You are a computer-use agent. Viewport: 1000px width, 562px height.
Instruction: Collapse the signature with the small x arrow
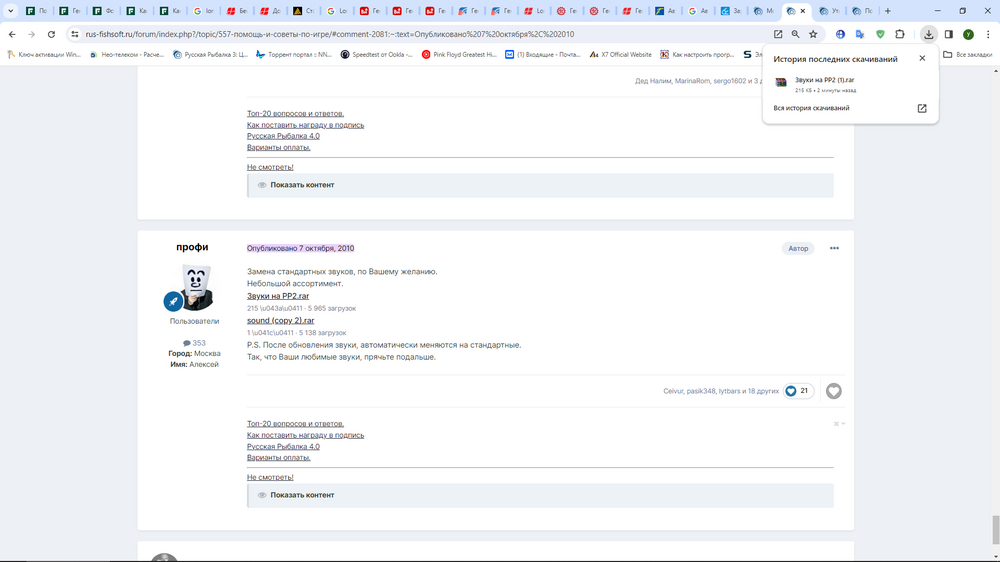tap(839, 424)
